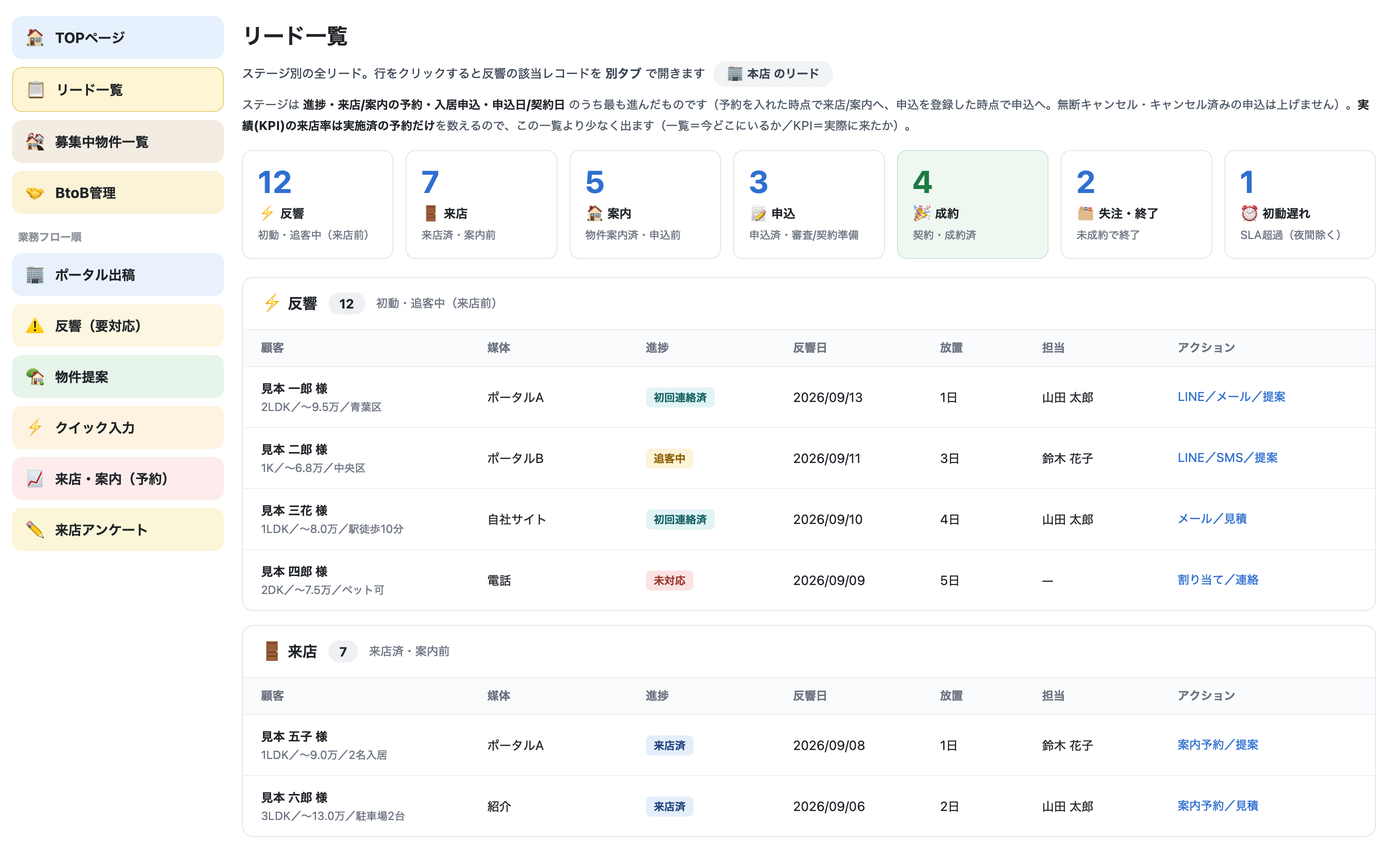
Task: Click the 電話 media cell
Action: [x=499, y=580]
